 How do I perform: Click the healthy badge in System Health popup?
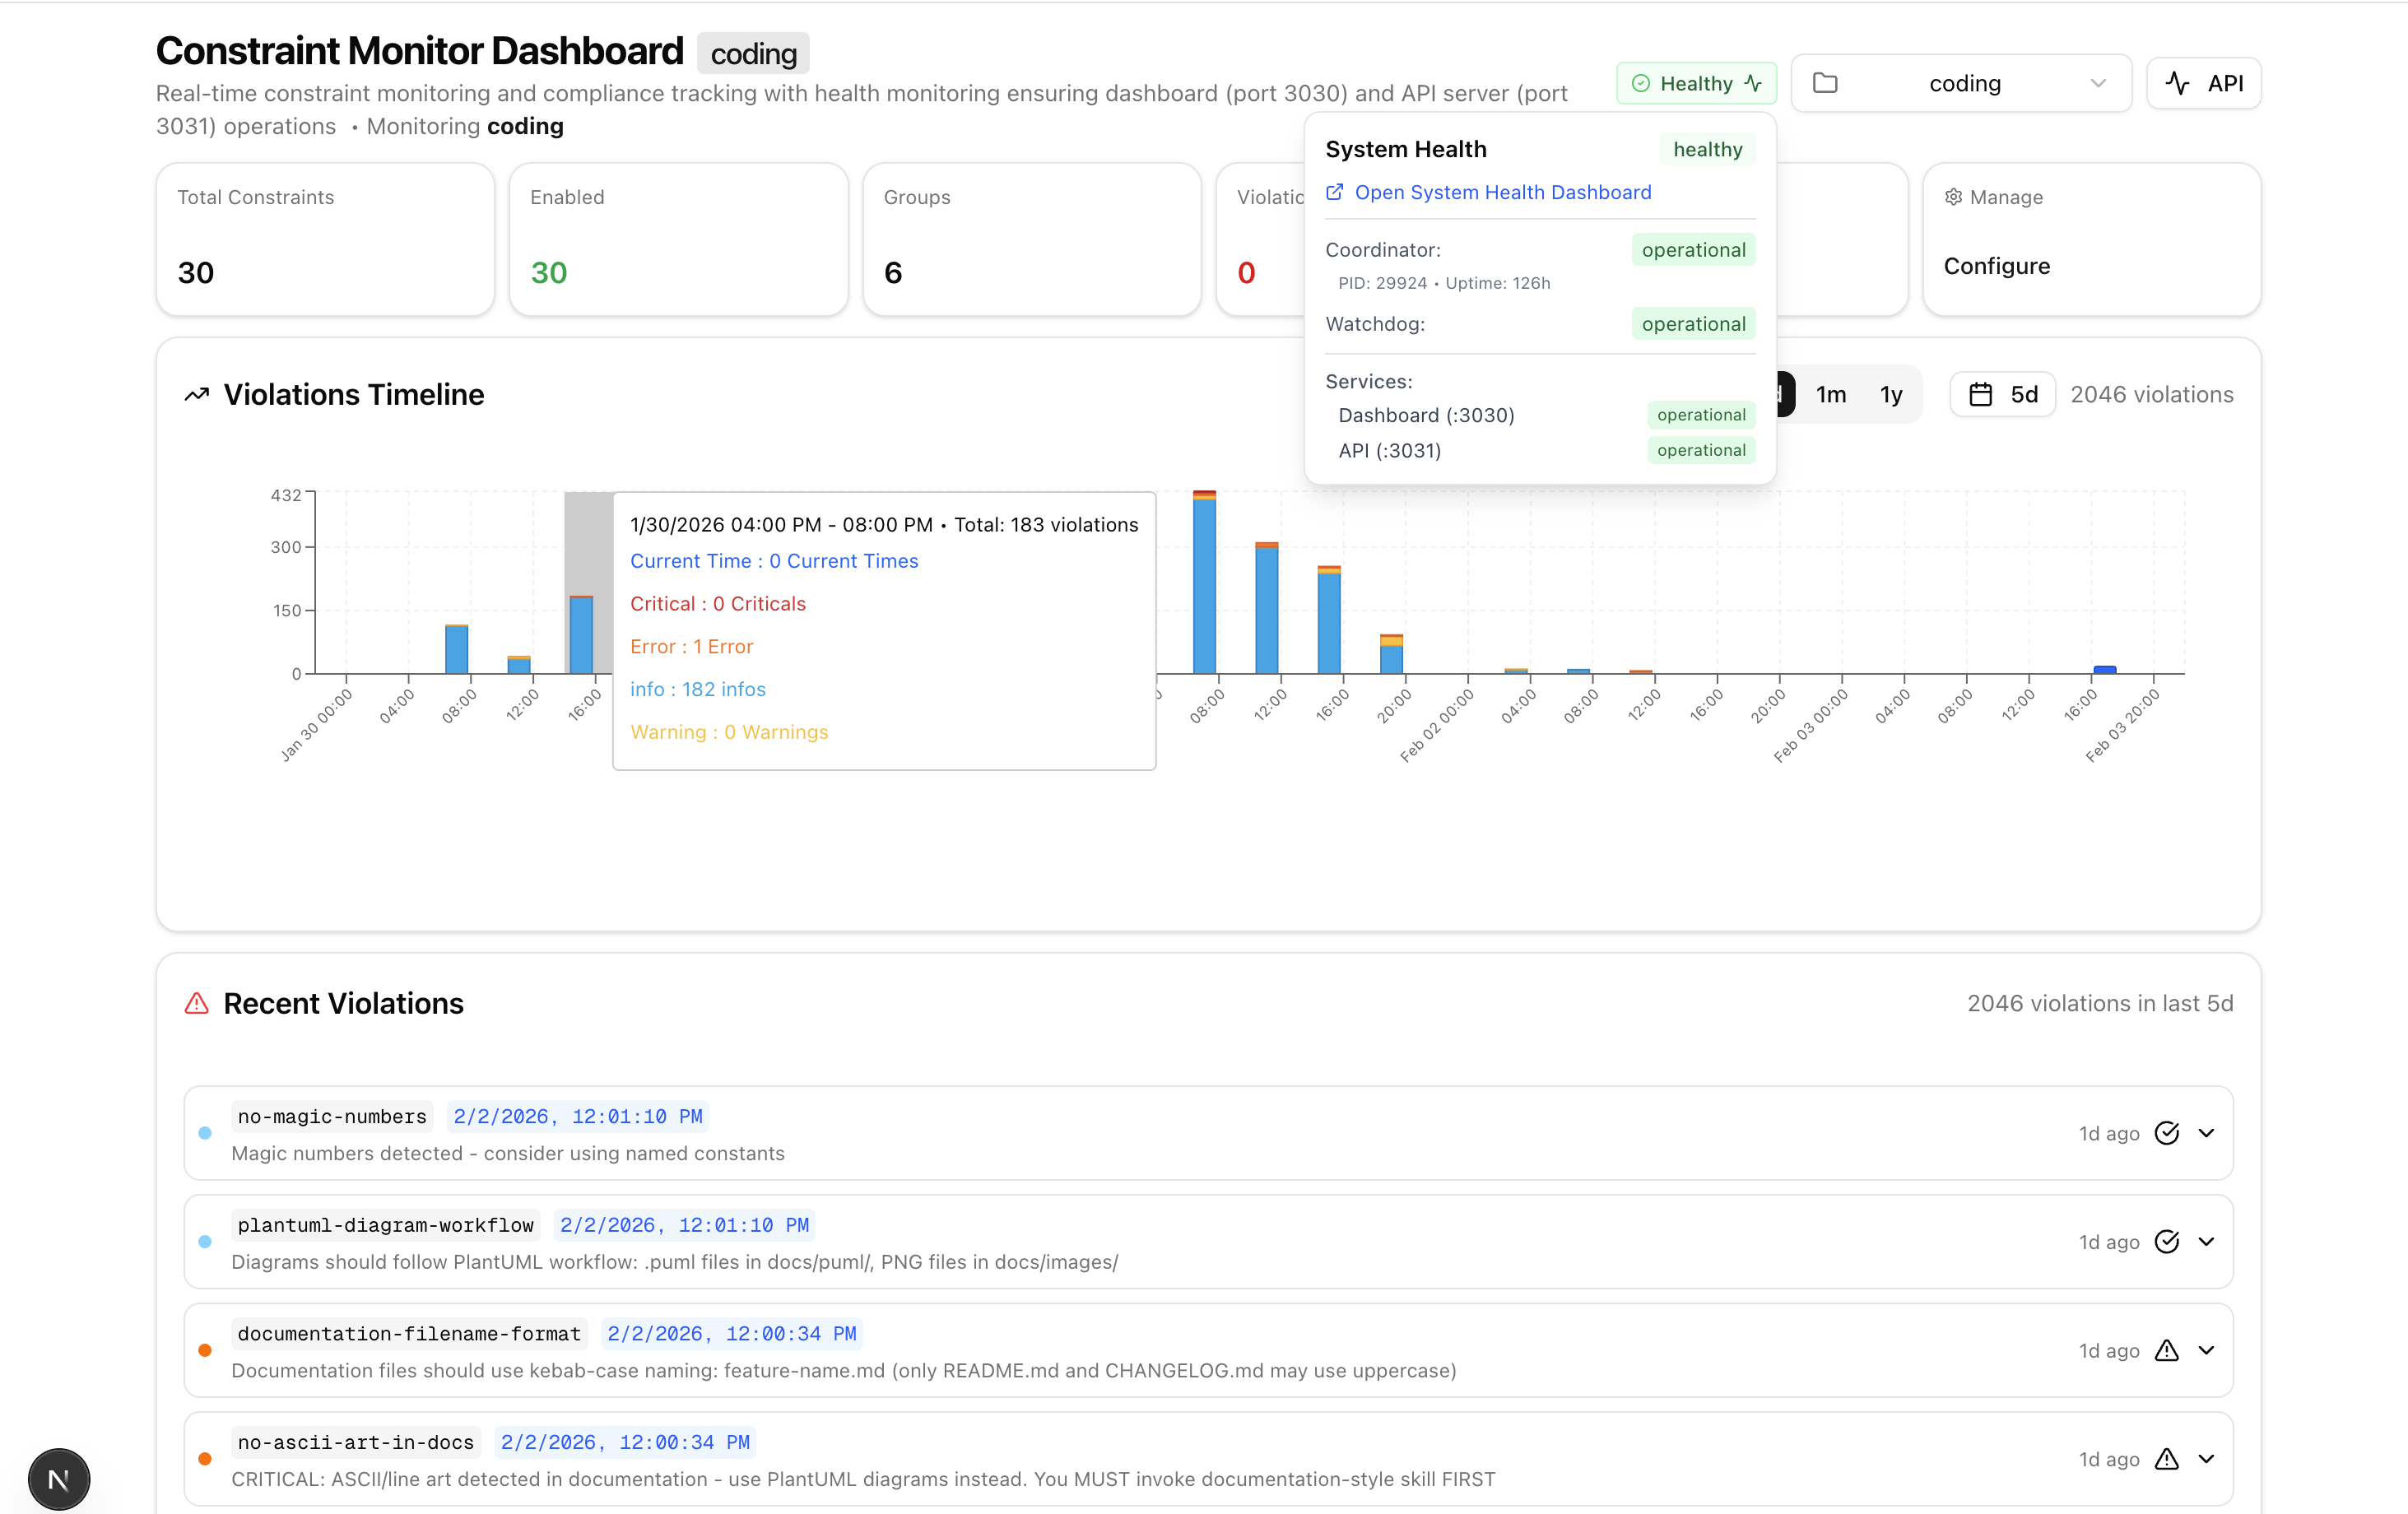[x=1707, y=149]
